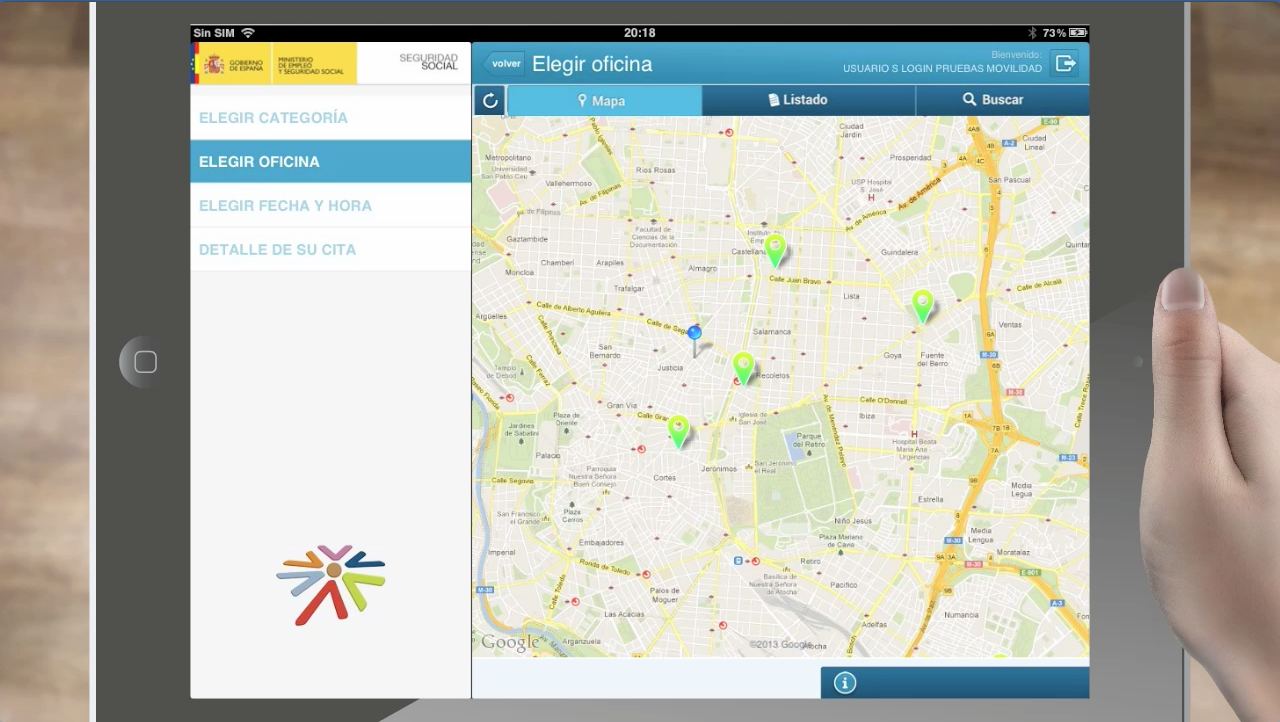Tap the green office marker near Gran Via
Screen dimensions: 1280x722
point(679,432)
